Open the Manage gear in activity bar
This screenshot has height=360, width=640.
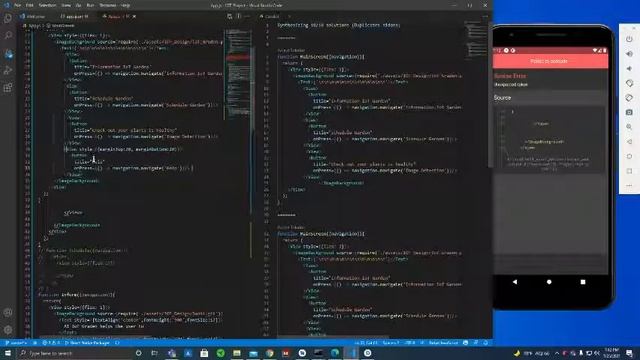[x=8, y=329]
